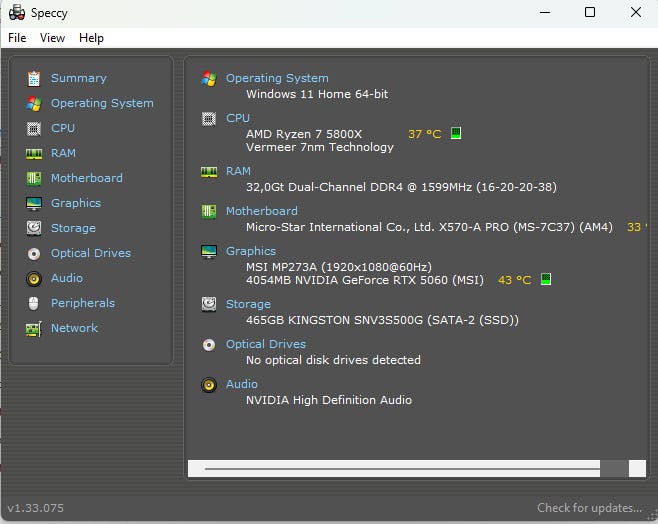Click the CPU chip icon in sidebar

pyautogui.click(x=34, y=128)
